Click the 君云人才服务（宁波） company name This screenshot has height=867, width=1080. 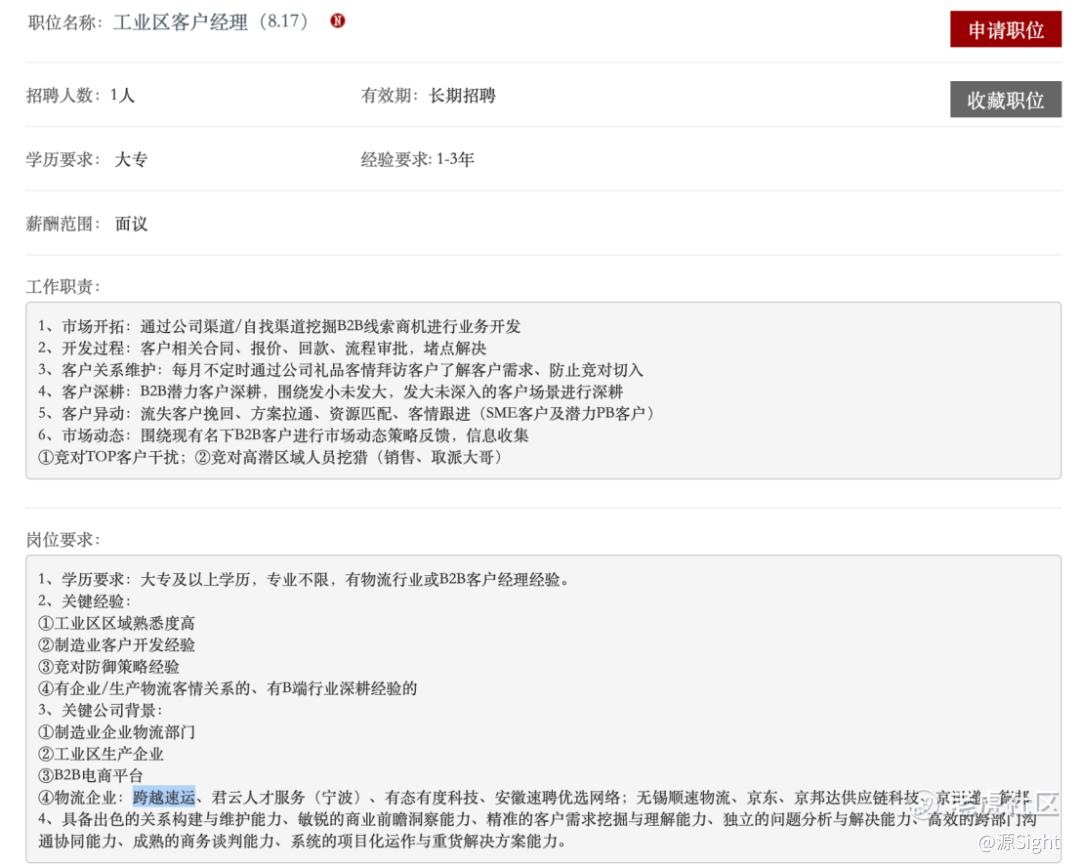286,797
